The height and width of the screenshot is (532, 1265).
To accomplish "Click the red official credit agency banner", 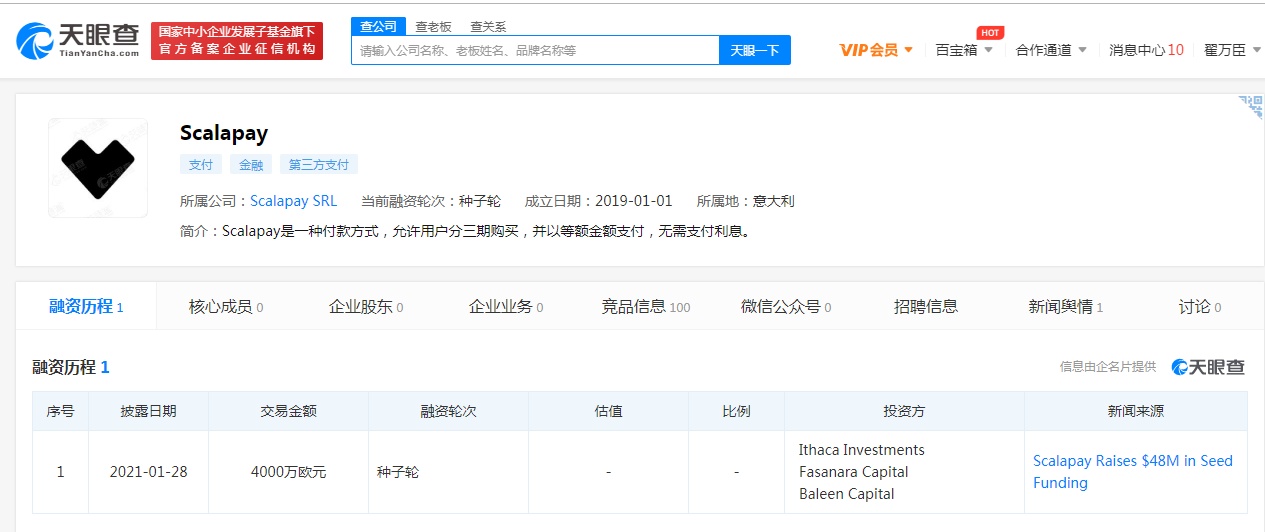I will 237,41.
